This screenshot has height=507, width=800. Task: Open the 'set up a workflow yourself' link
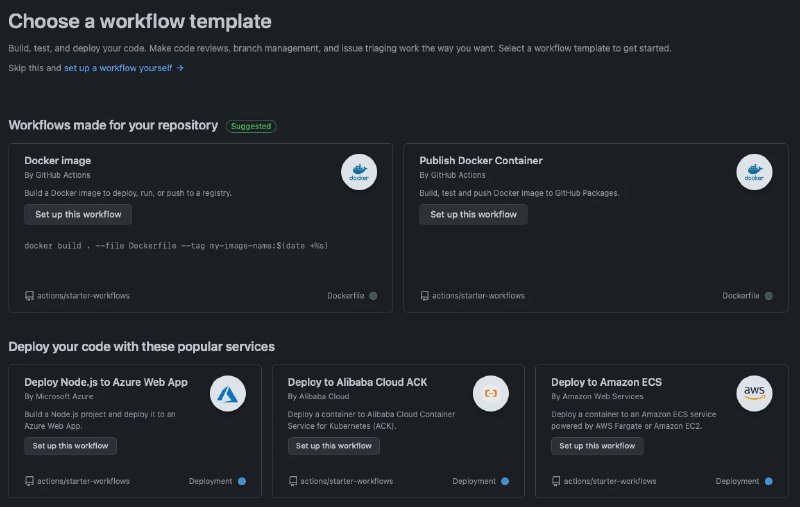tap(123, 68)
